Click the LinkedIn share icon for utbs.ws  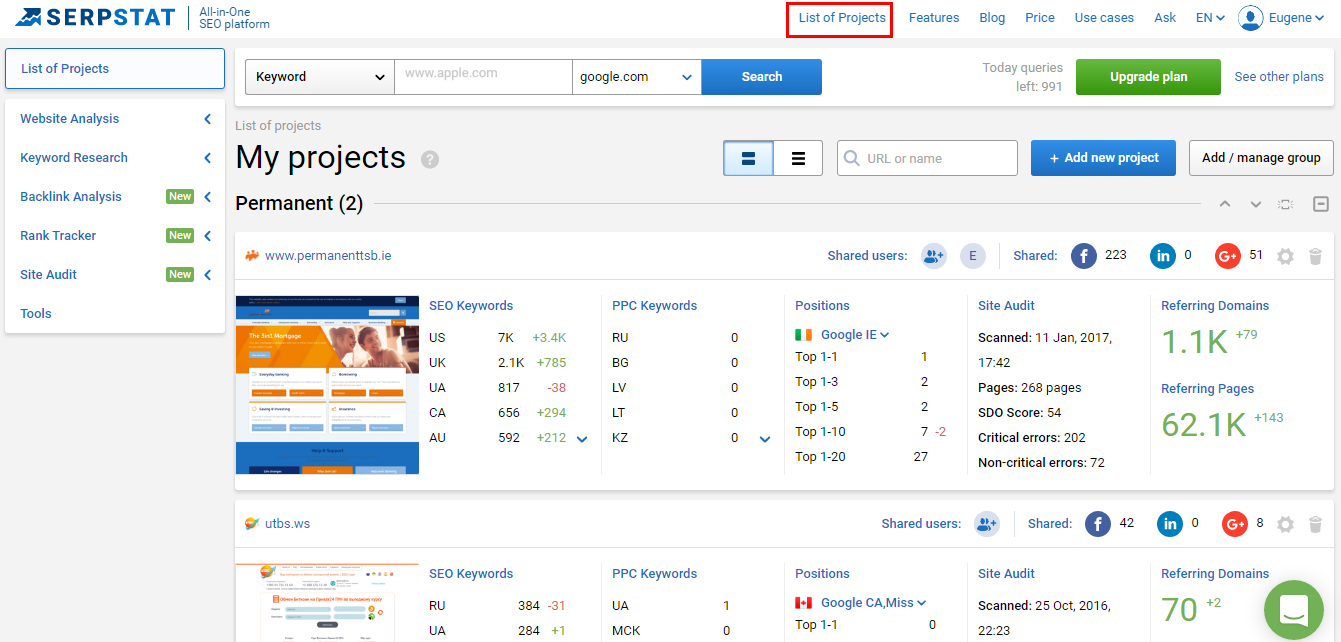[1169, 524]
